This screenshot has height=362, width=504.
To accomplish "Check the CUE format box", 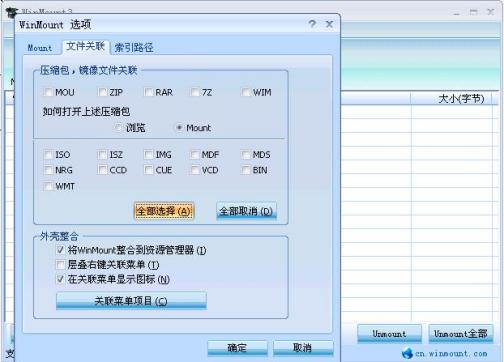I will pyautogui.click(x=148, y=170).
